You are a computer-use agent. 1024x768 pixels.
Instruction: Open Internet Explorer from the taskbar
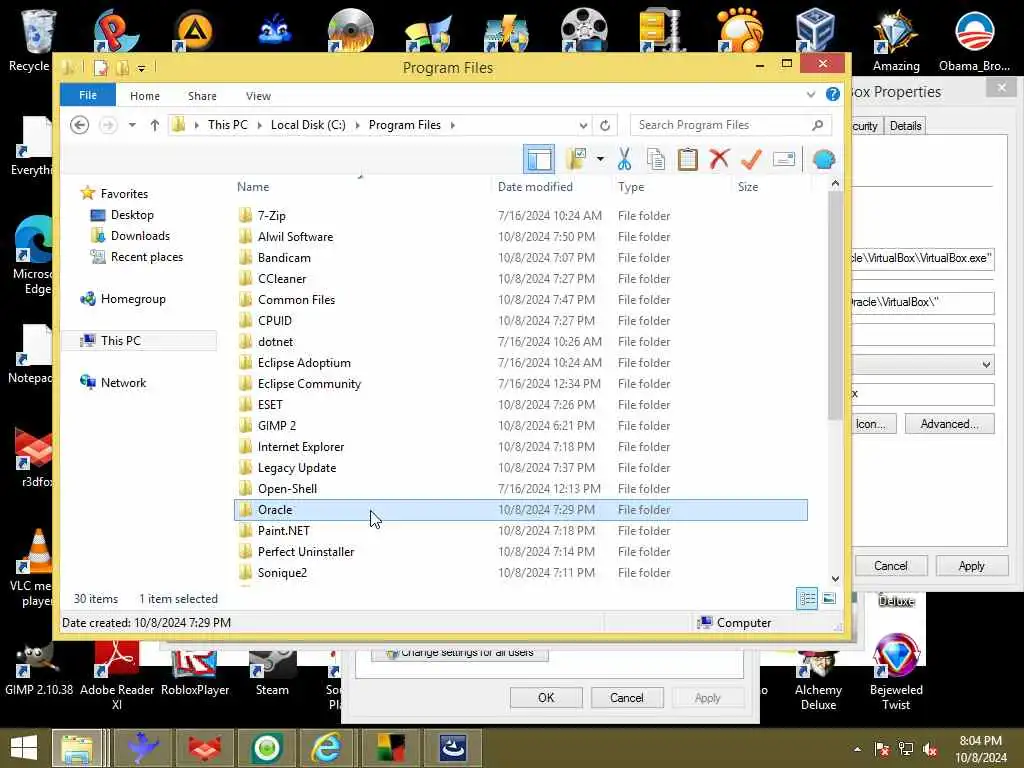[326, 748]
